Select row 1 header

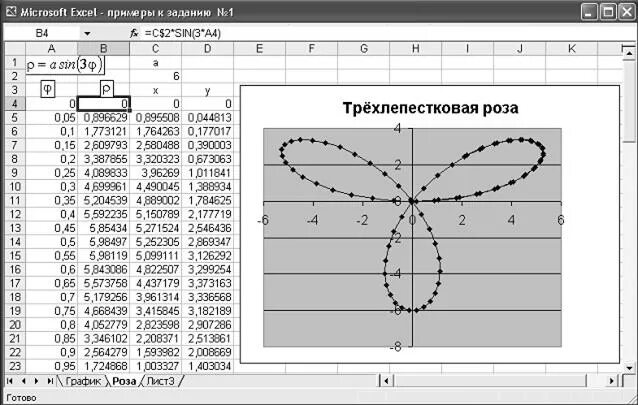tap(15, 62)
